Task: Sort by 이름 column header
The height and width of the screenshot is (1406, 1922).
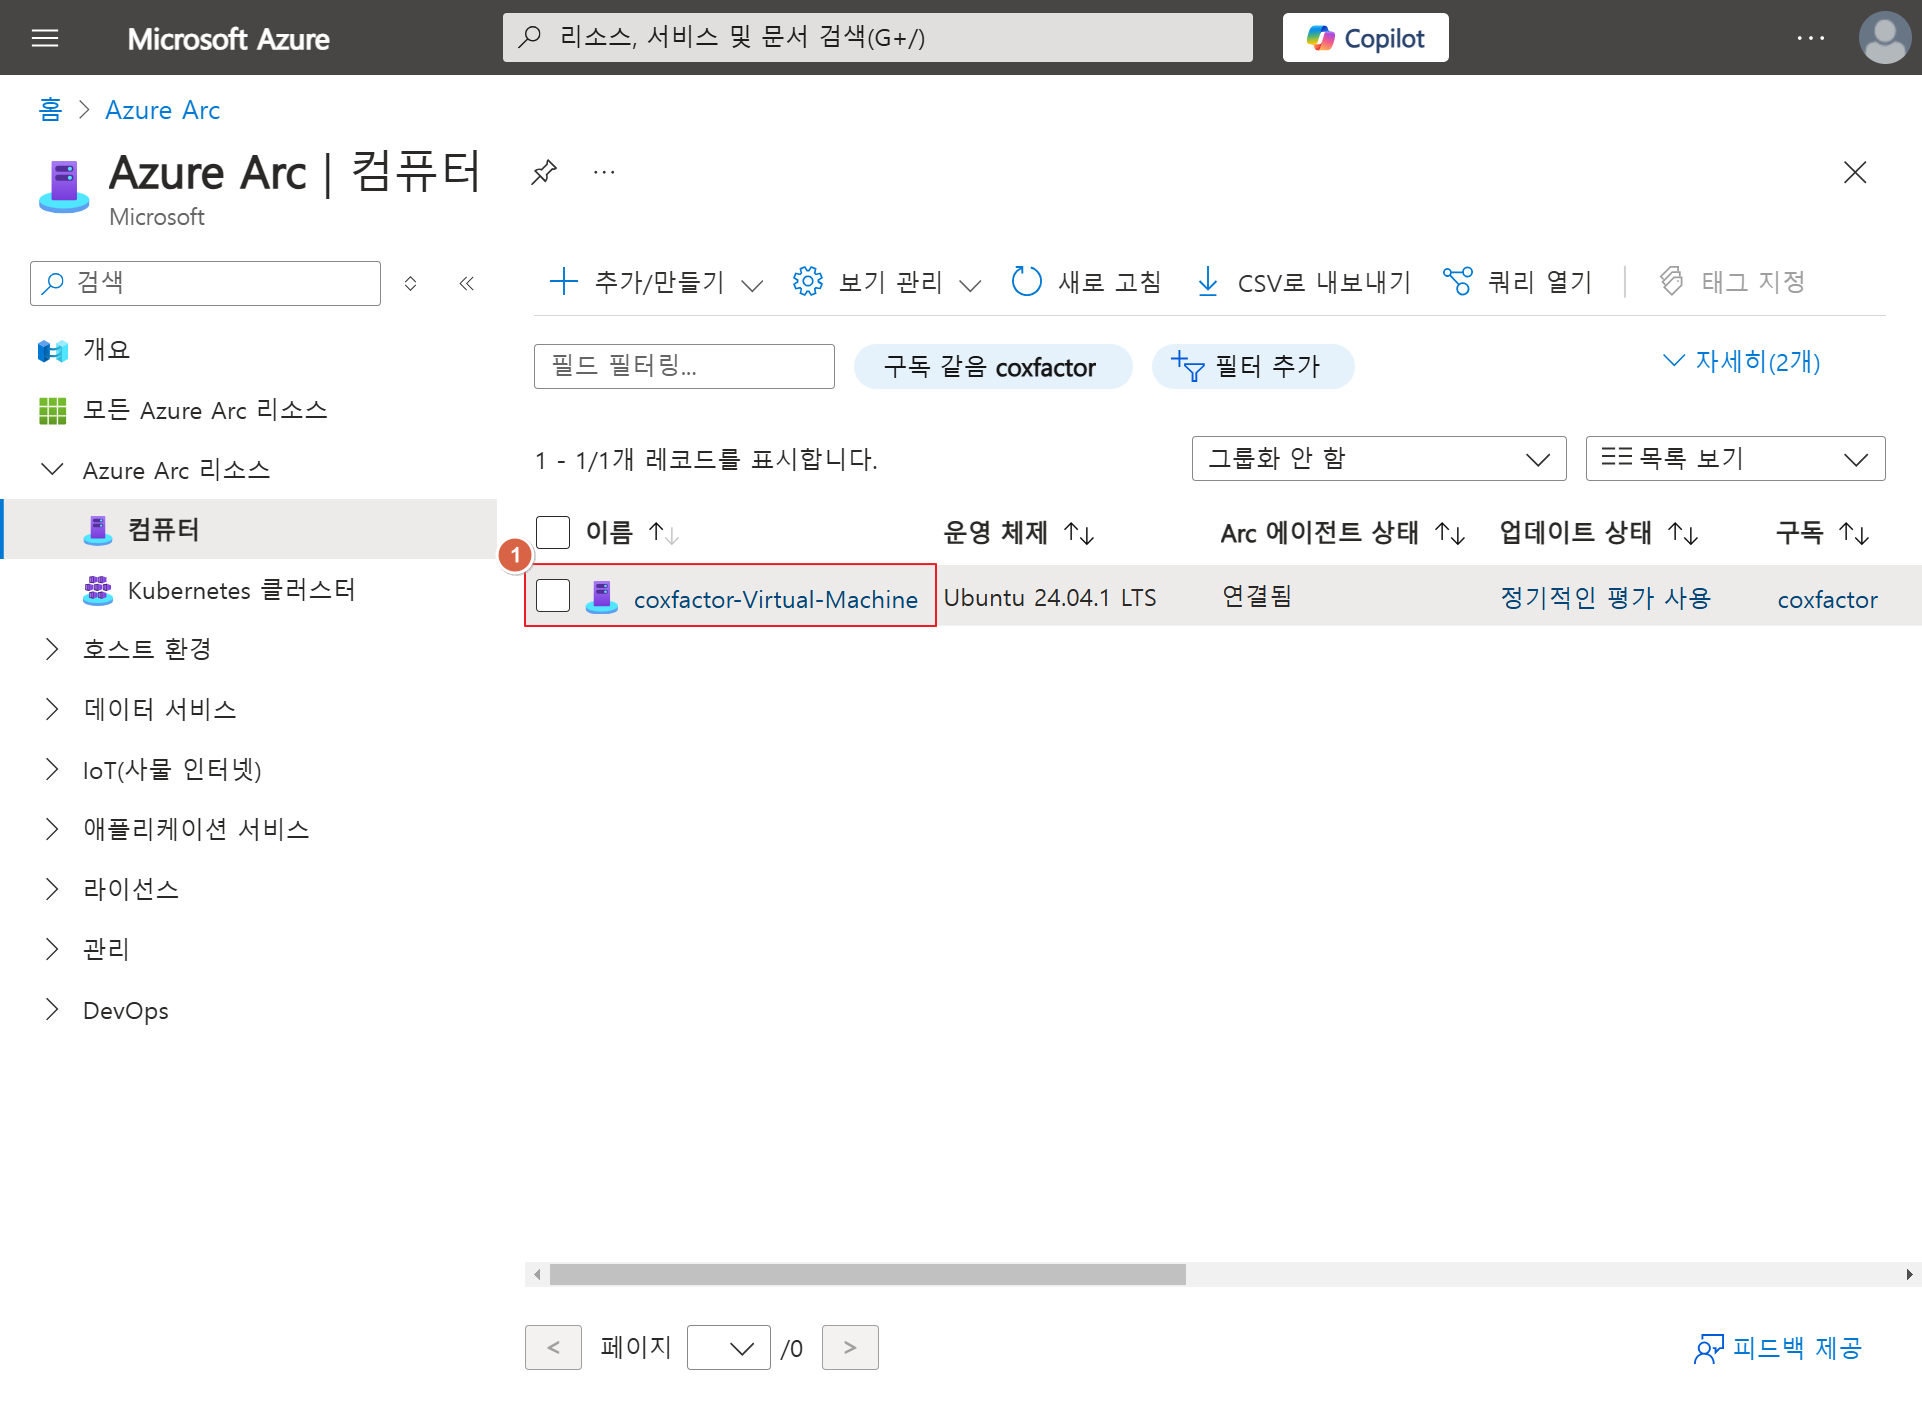Action: [609, 532]
